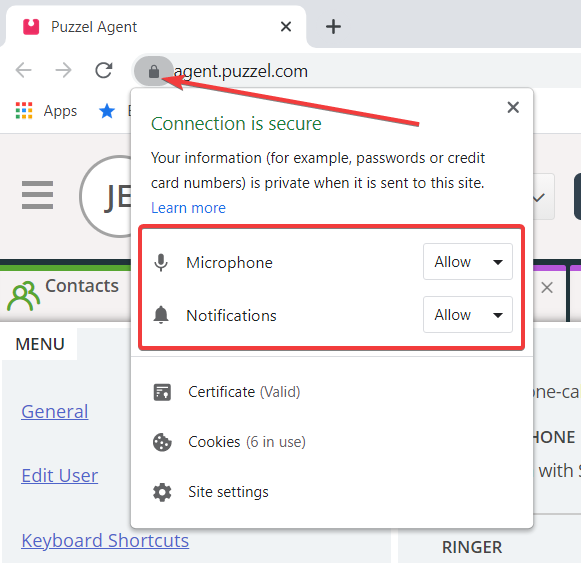The width and height of the screenshot is (581, 563).
Task: Open the Microphone permission dropdown
Action: 468,262
